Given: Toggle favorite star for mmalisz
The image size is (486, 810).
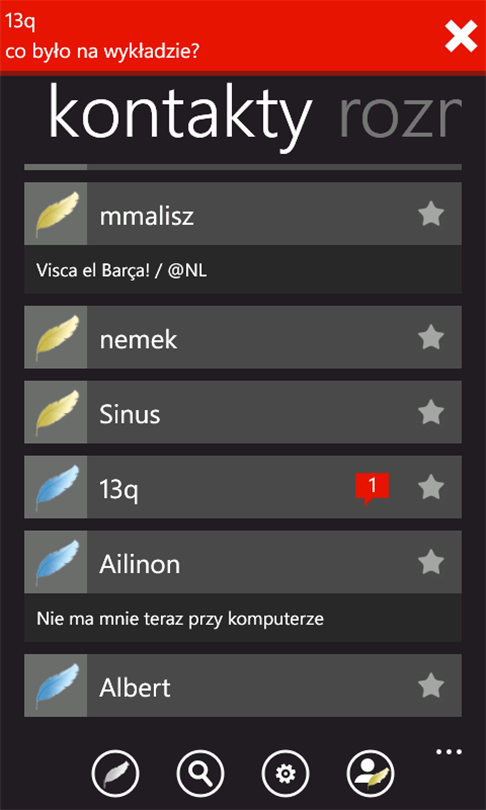Looking at the screenshot, I should (x=431, y=214).
